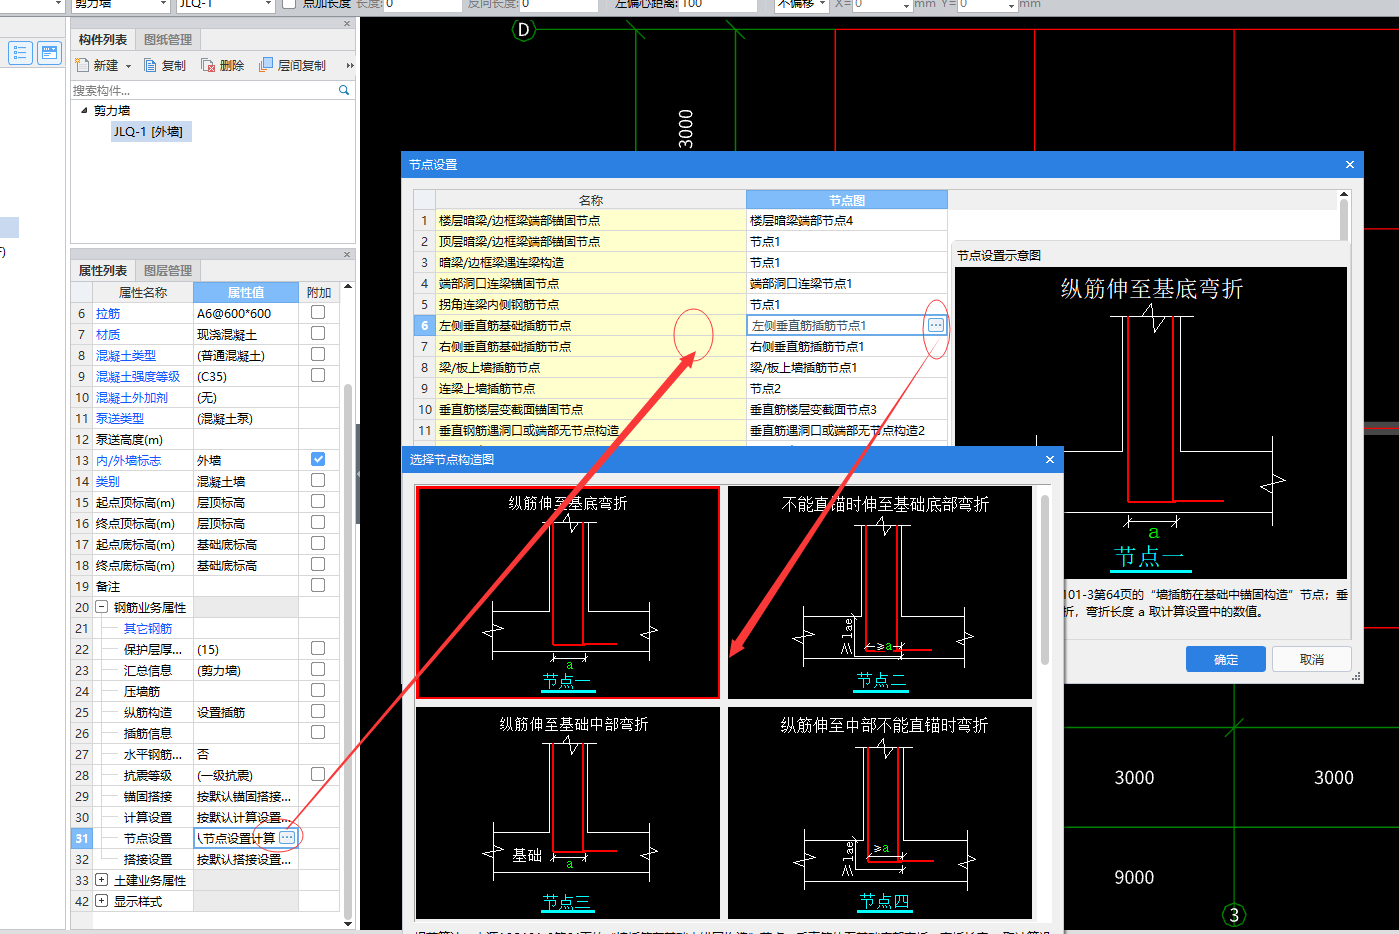Click the 属性值 column header
This screenshot has height=934, width=1399.
[x=246, y=292]
